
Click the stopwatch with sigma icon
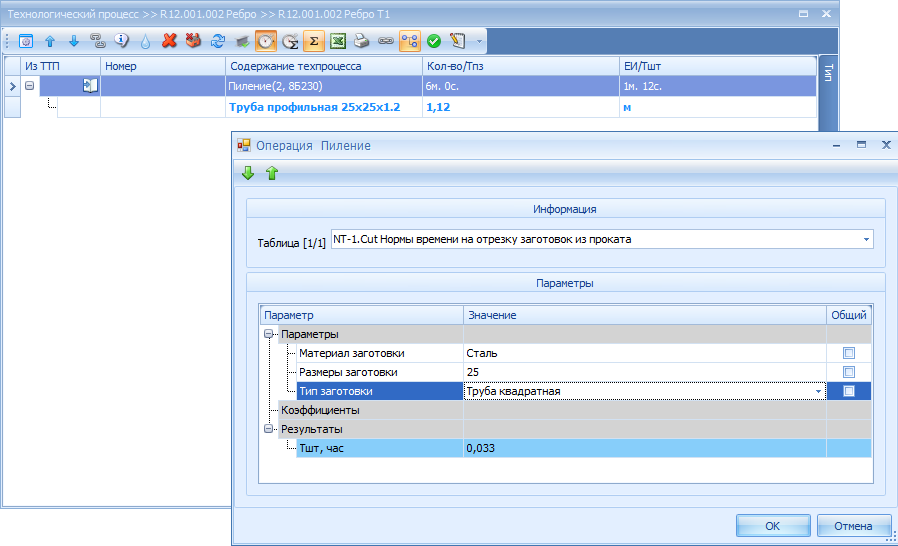290,41
